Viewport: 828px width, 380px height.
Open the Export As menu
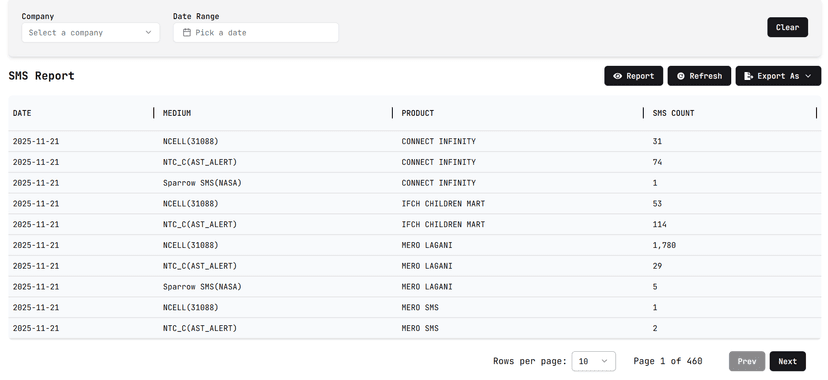pos(778,76)
